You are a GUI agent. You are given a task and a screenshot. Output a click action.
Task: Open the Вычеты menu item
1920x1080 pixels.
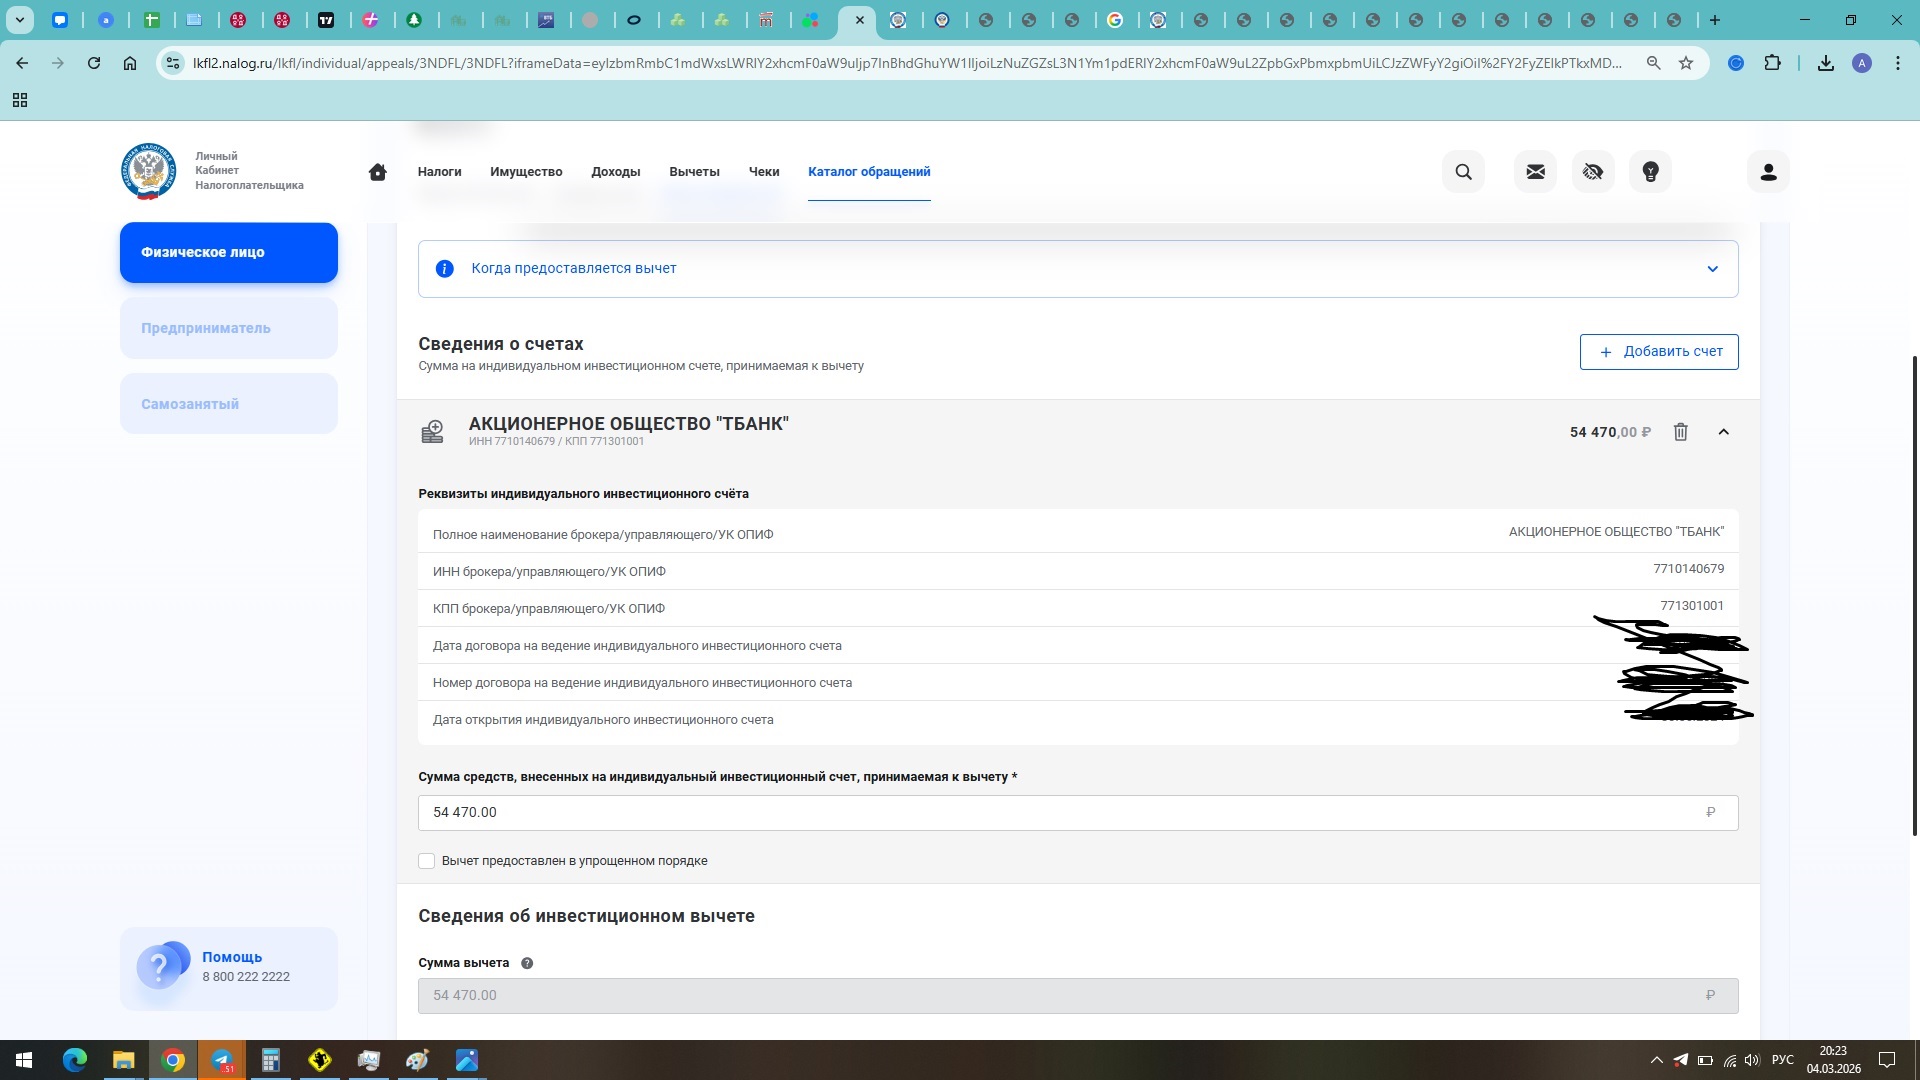[694, 172]
